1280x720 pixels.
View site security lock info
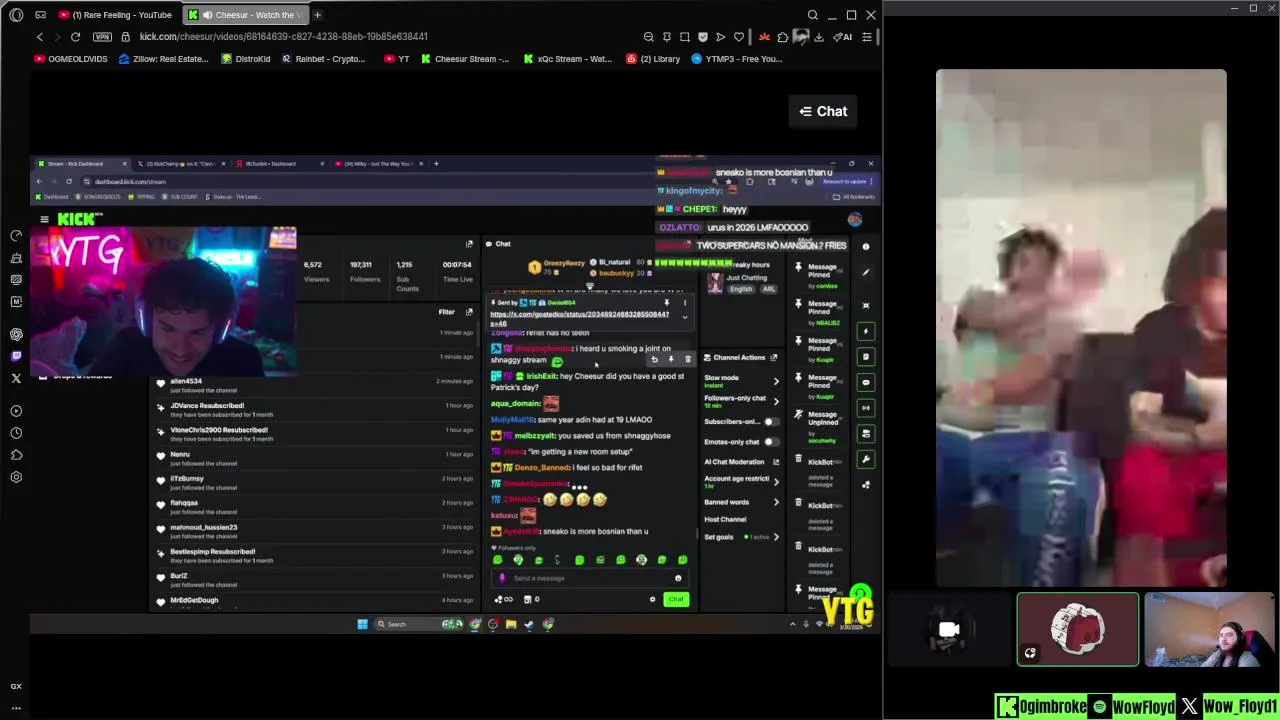tap(125, 37)
